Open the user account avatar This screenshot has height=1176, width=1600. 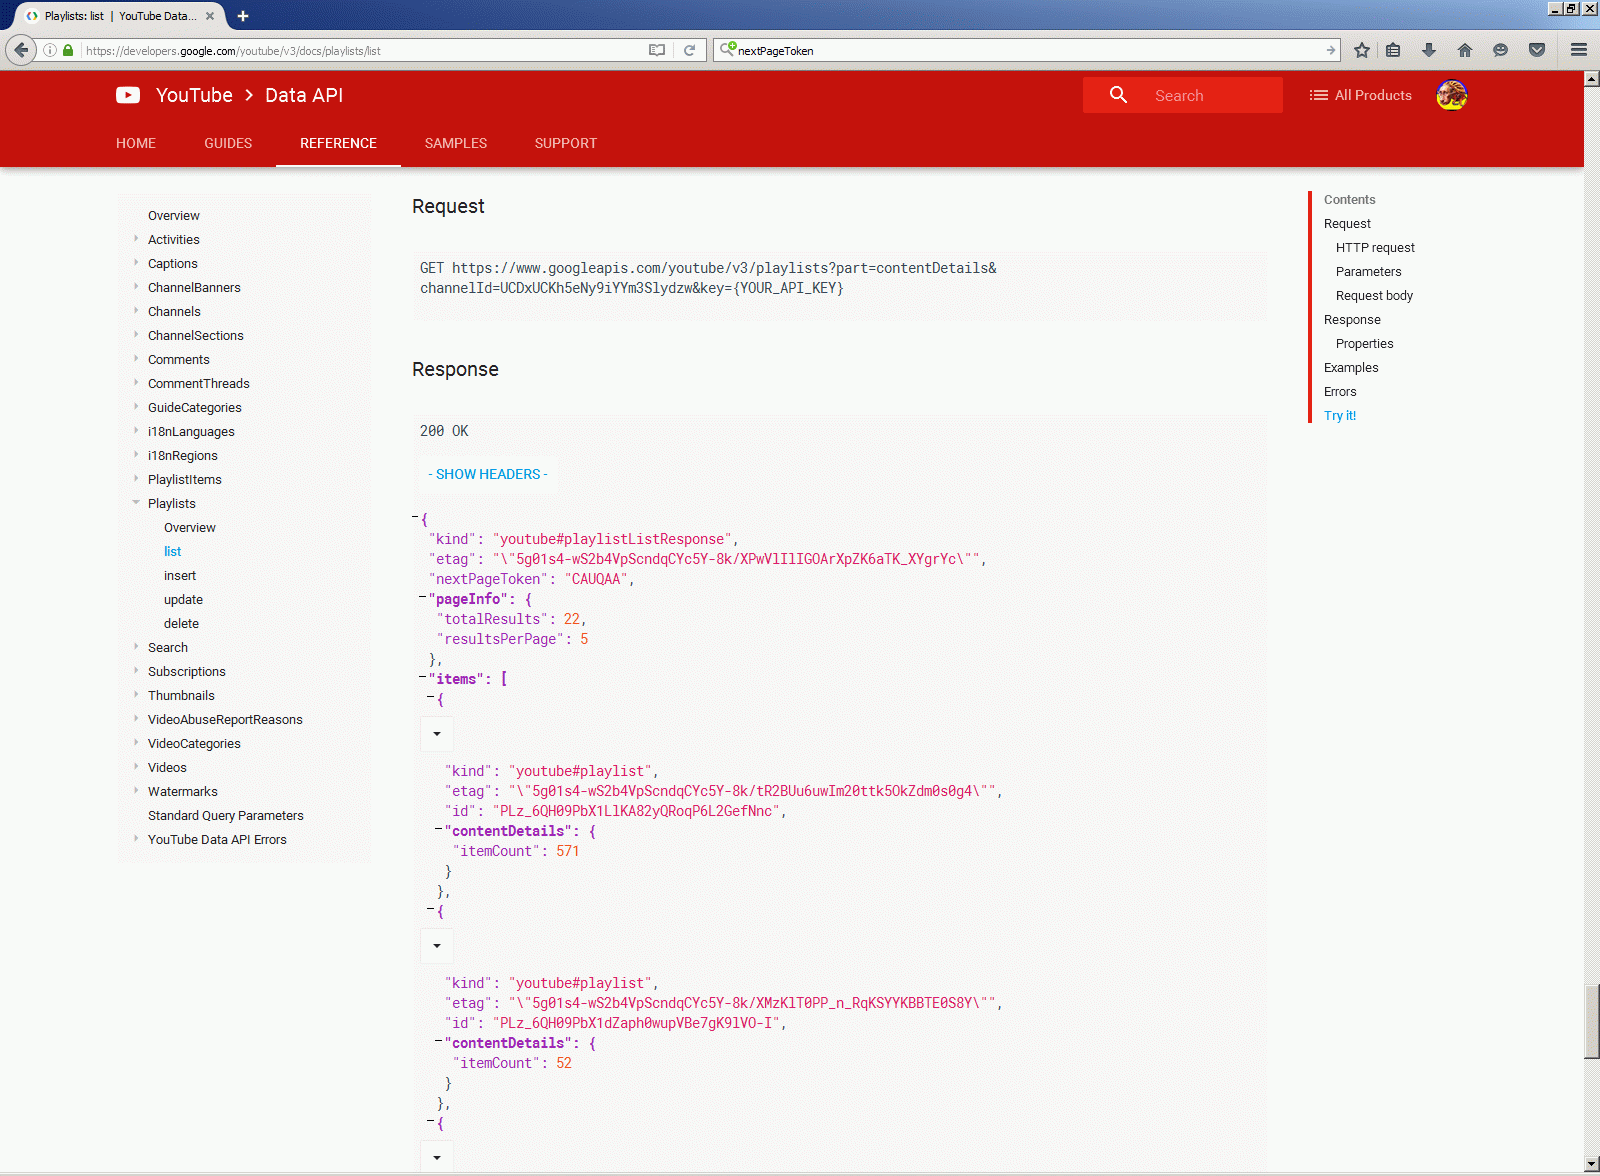point(1452,95)
